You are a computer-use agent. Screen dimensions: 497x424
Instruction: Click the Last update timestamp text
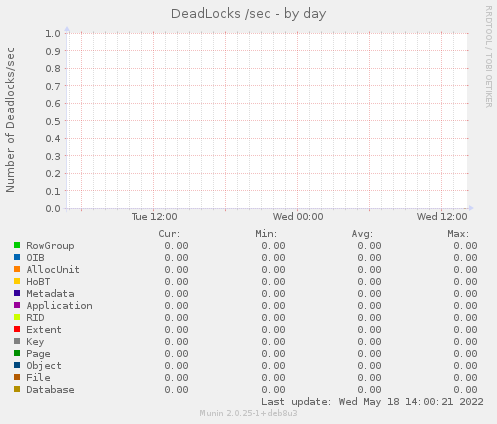coord(372,402)
